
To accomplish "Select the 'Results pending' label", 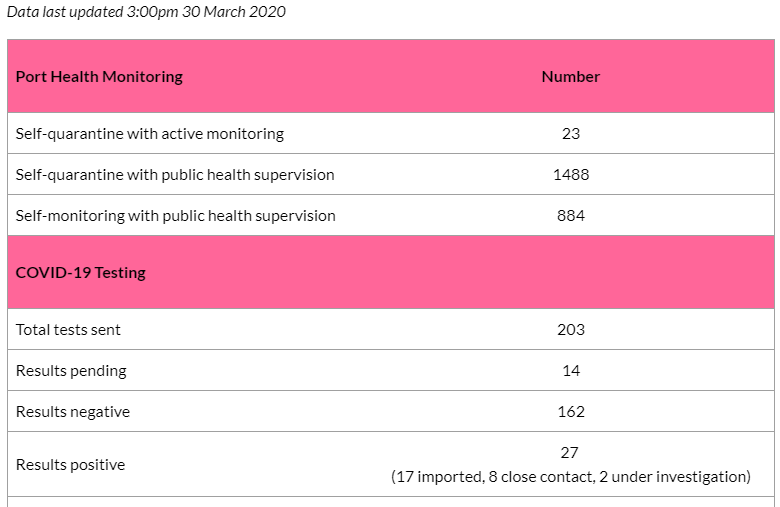I will [x=71, y=371].
